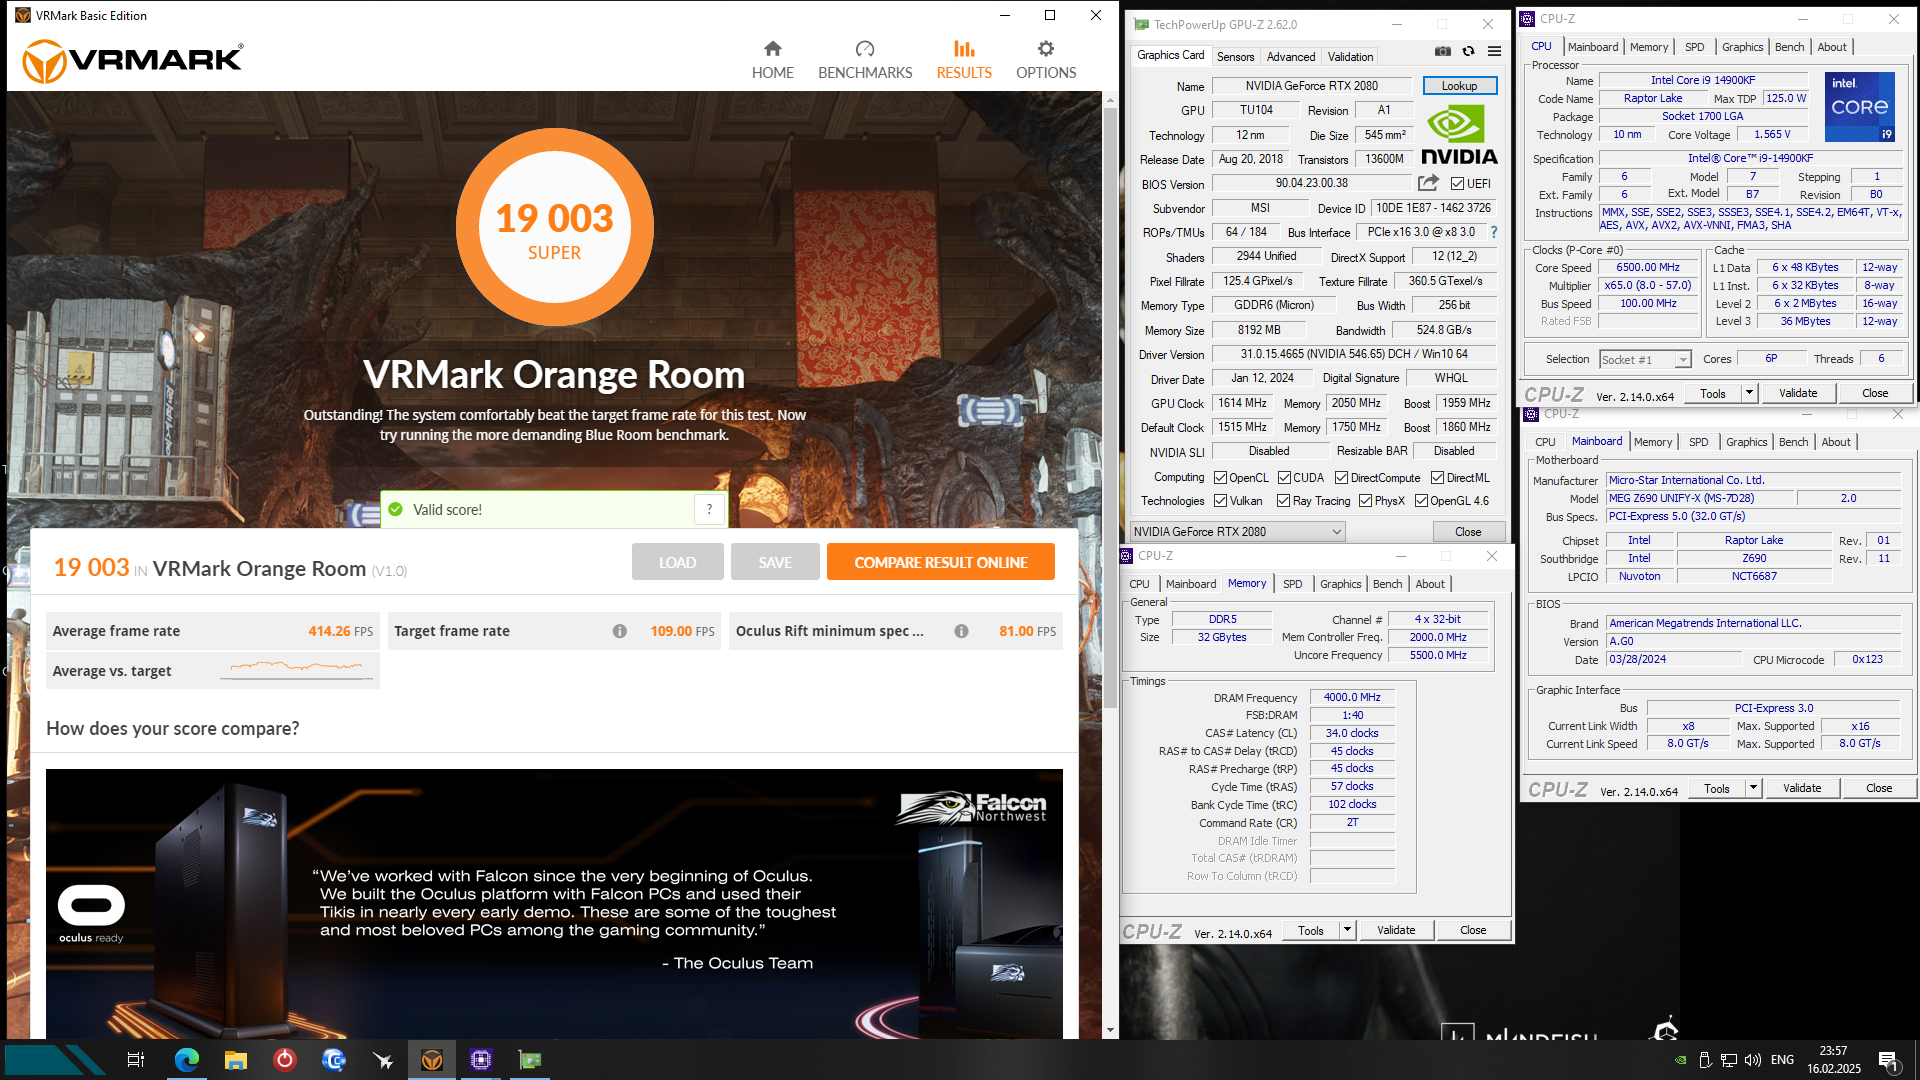Click the Lookup button in GPU-Z
This screenshot has width=1920, height=1080.
point(1459,86)
